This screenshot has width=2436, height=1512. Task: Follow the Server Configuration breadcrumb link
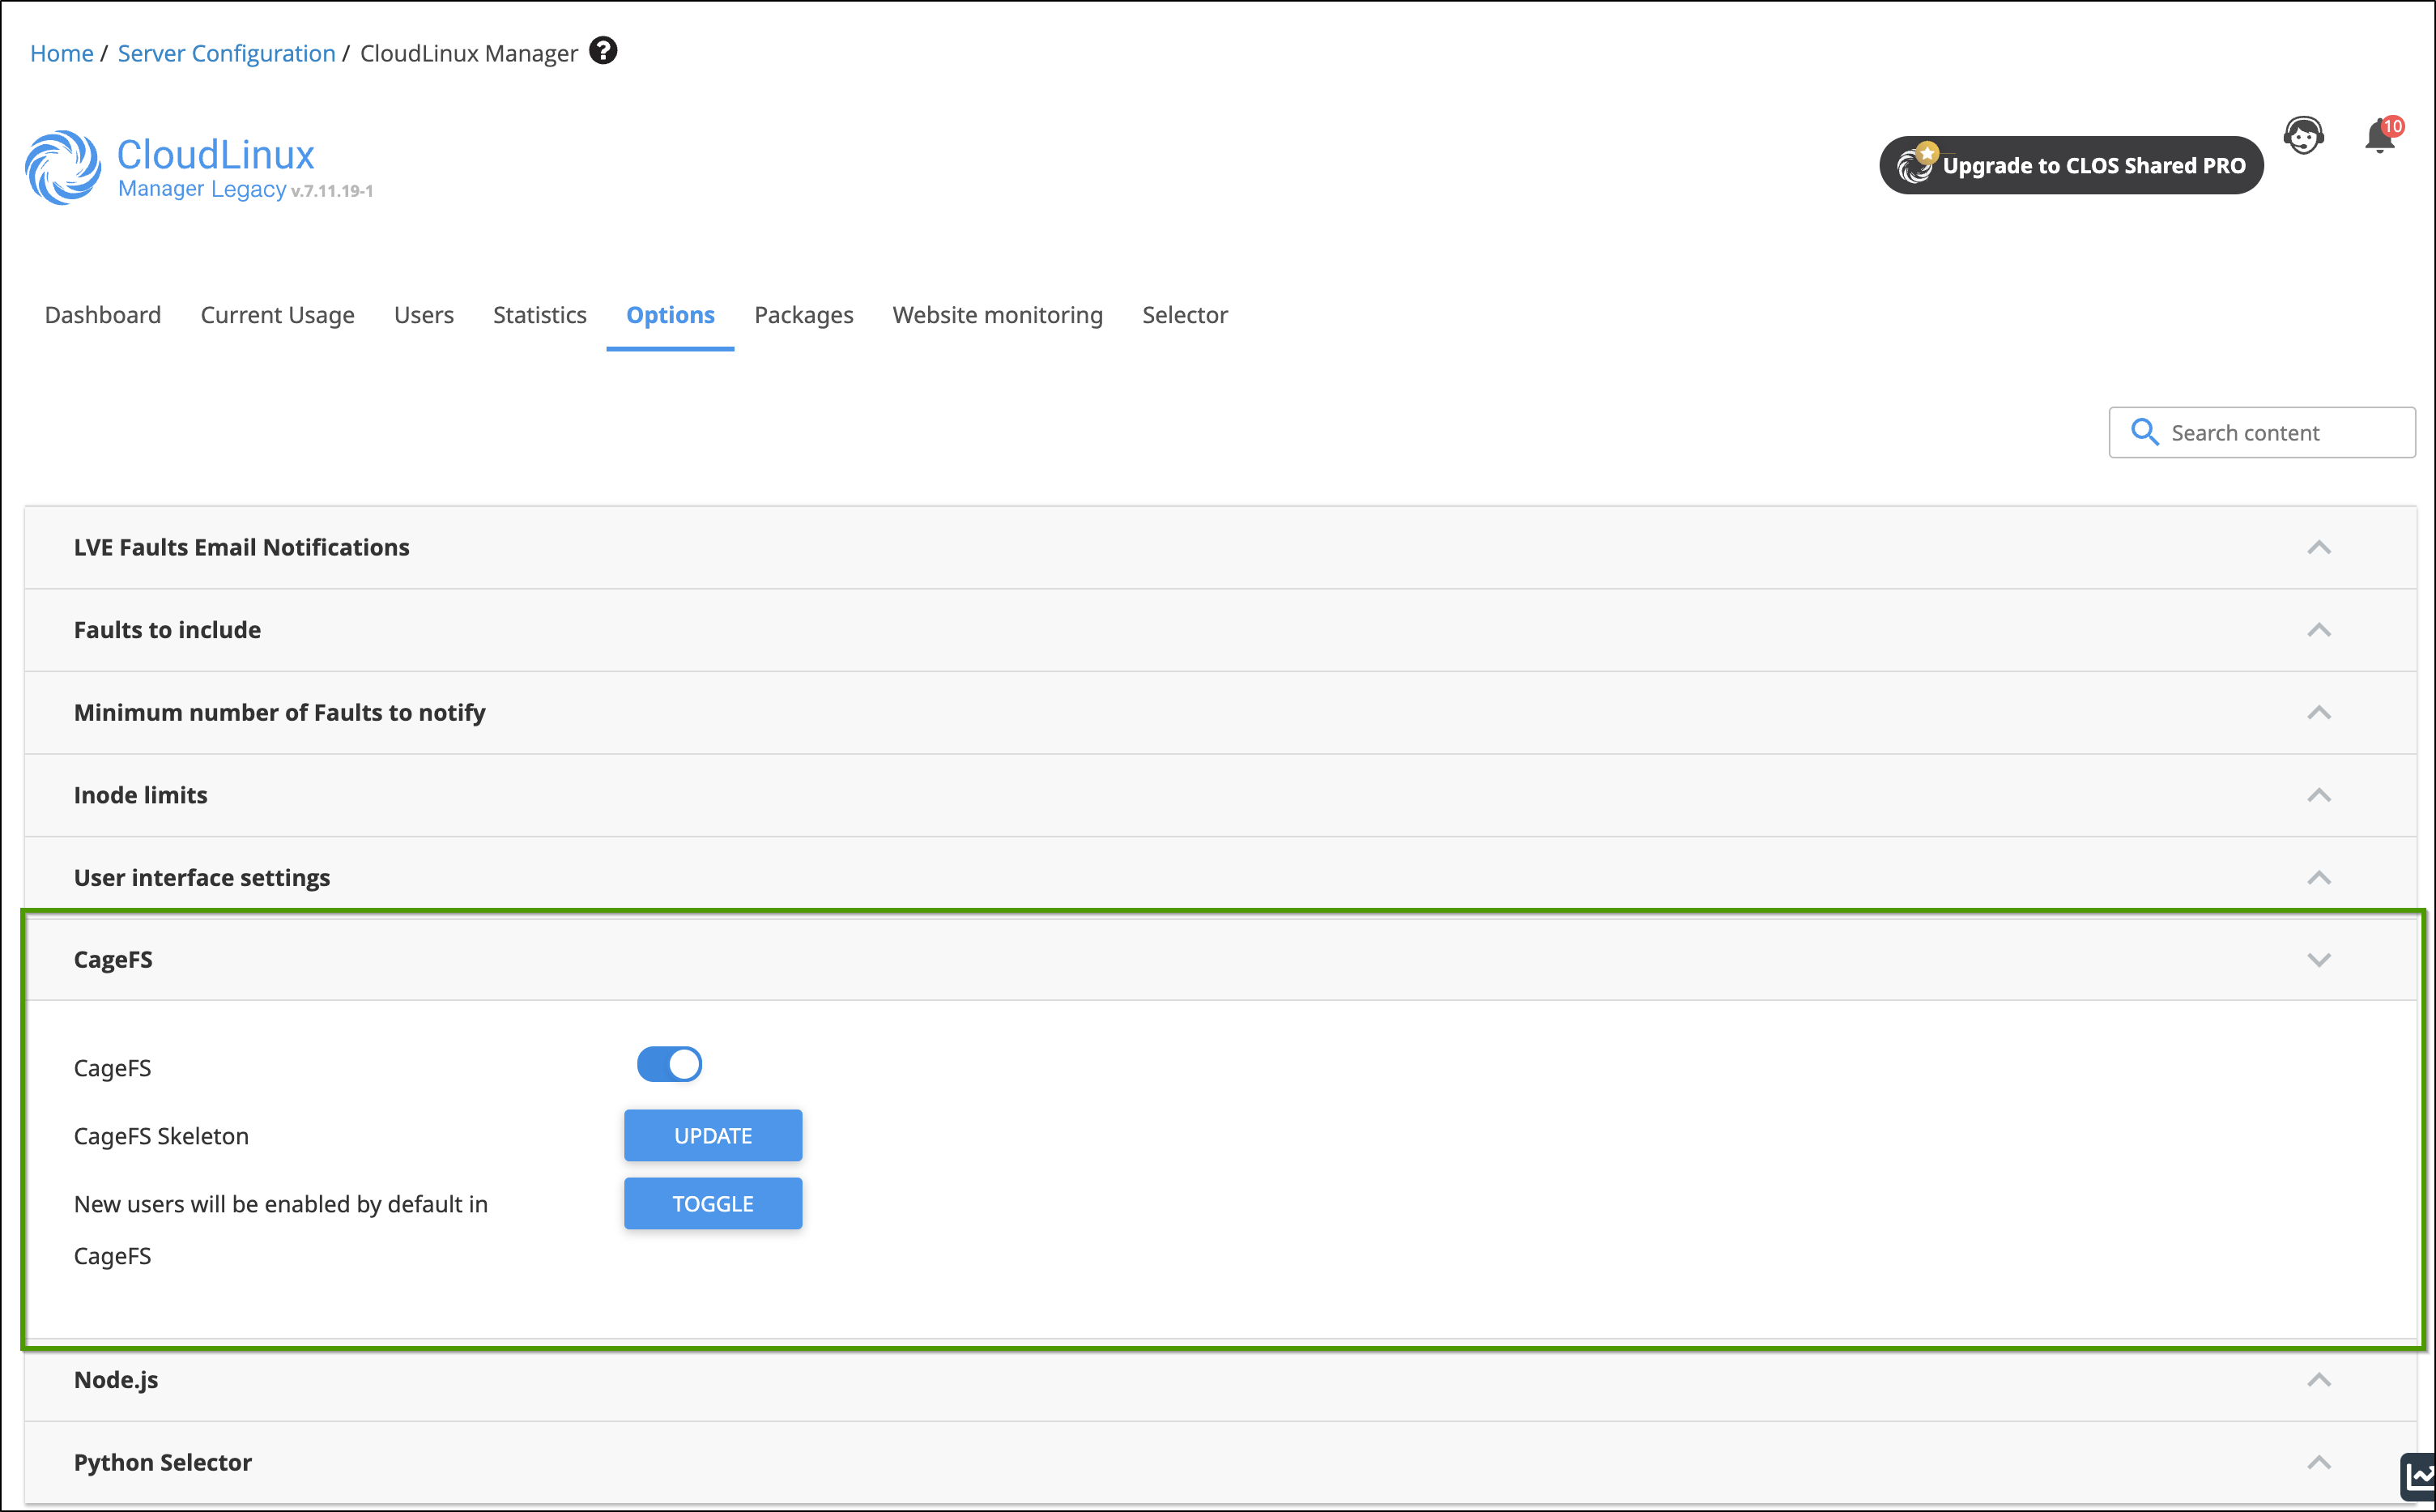point(226,53)
